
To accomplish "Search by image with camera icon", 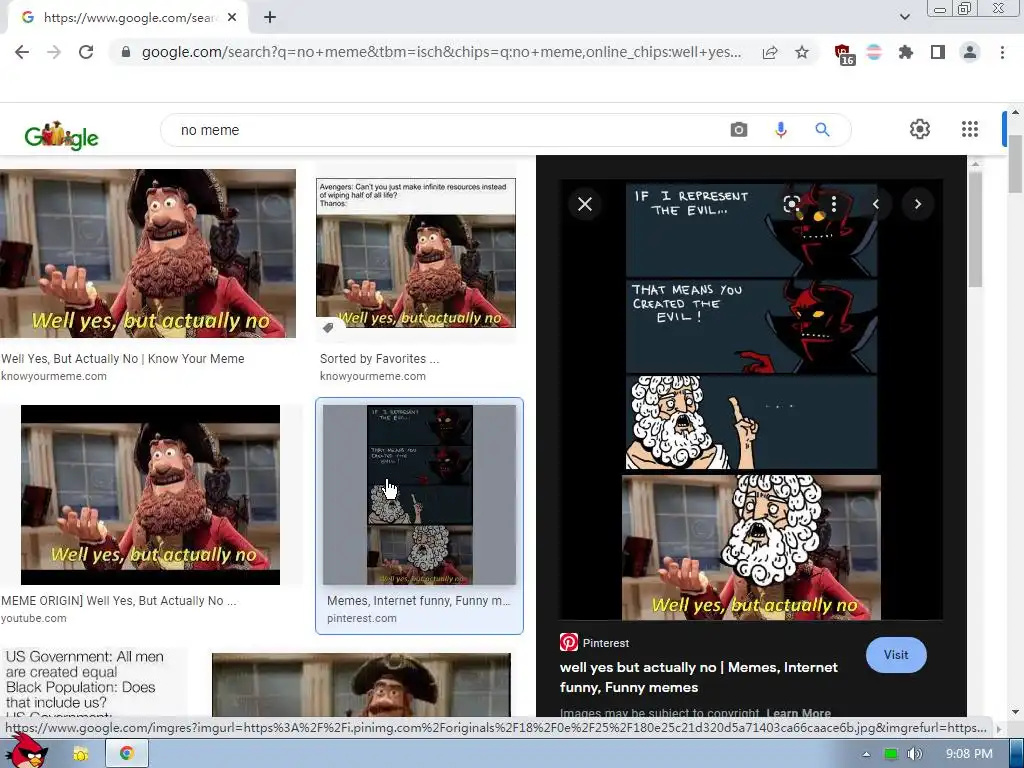I will pyautogui.click(x=739, y=129).
